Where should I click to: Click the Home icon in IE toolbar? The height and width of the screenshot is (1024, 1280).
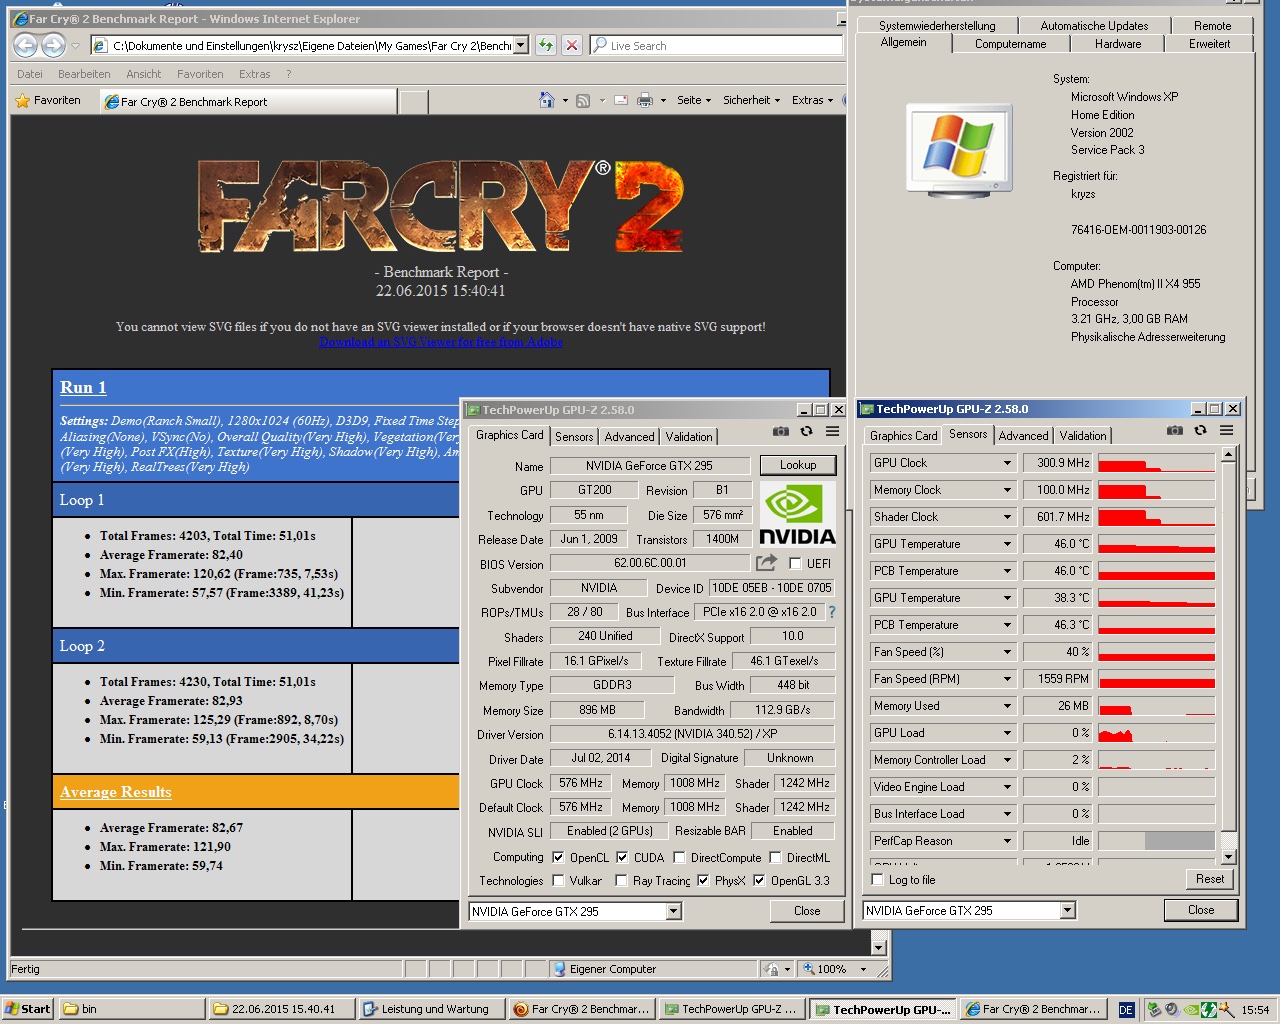(546, 100)
